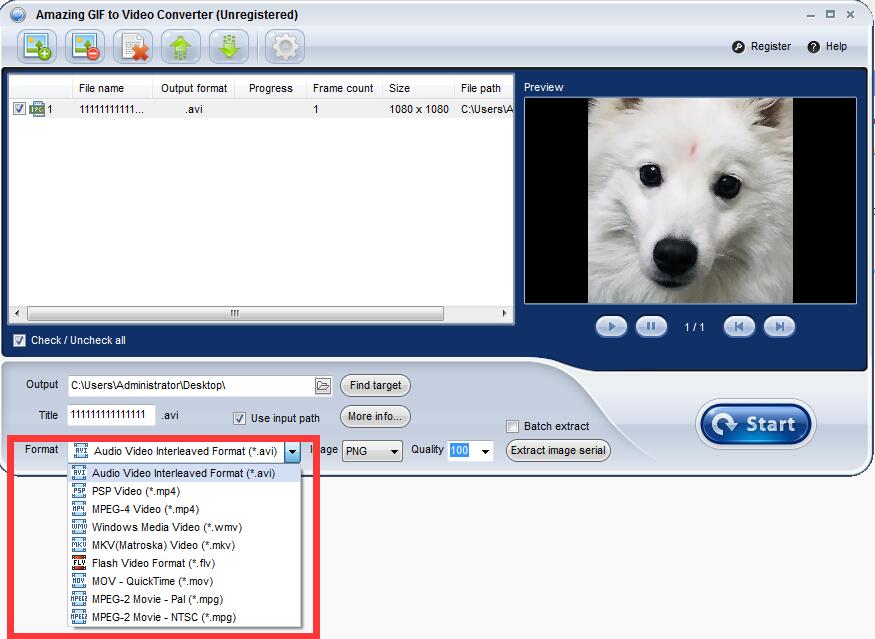
Task: Click the Remove selected file toolbar icon
Action: pos(85,46)
